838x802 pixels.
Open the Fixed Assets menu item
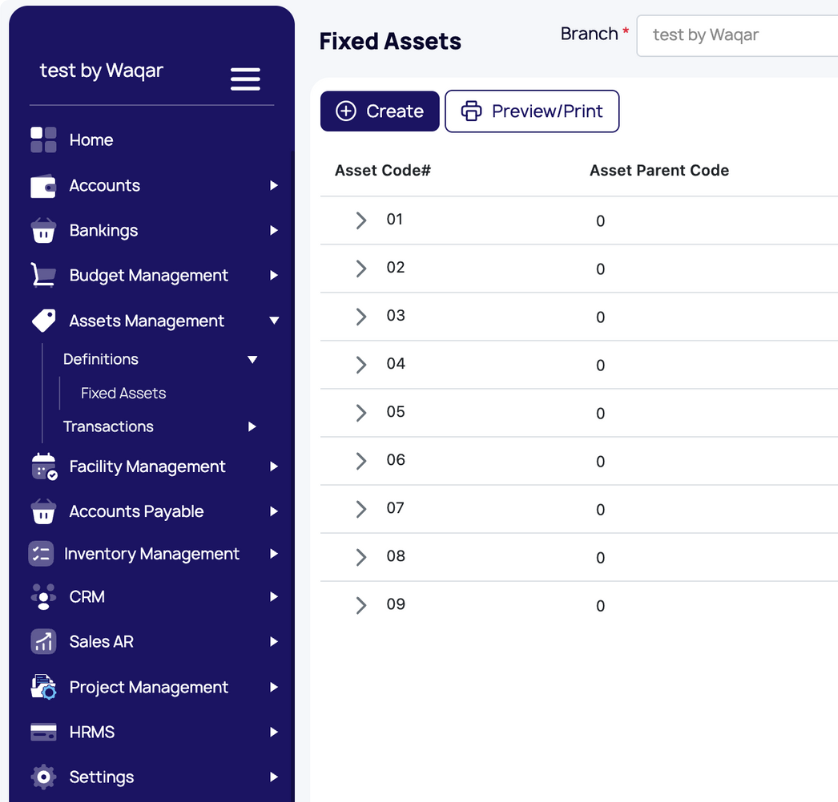coord(123,393)
